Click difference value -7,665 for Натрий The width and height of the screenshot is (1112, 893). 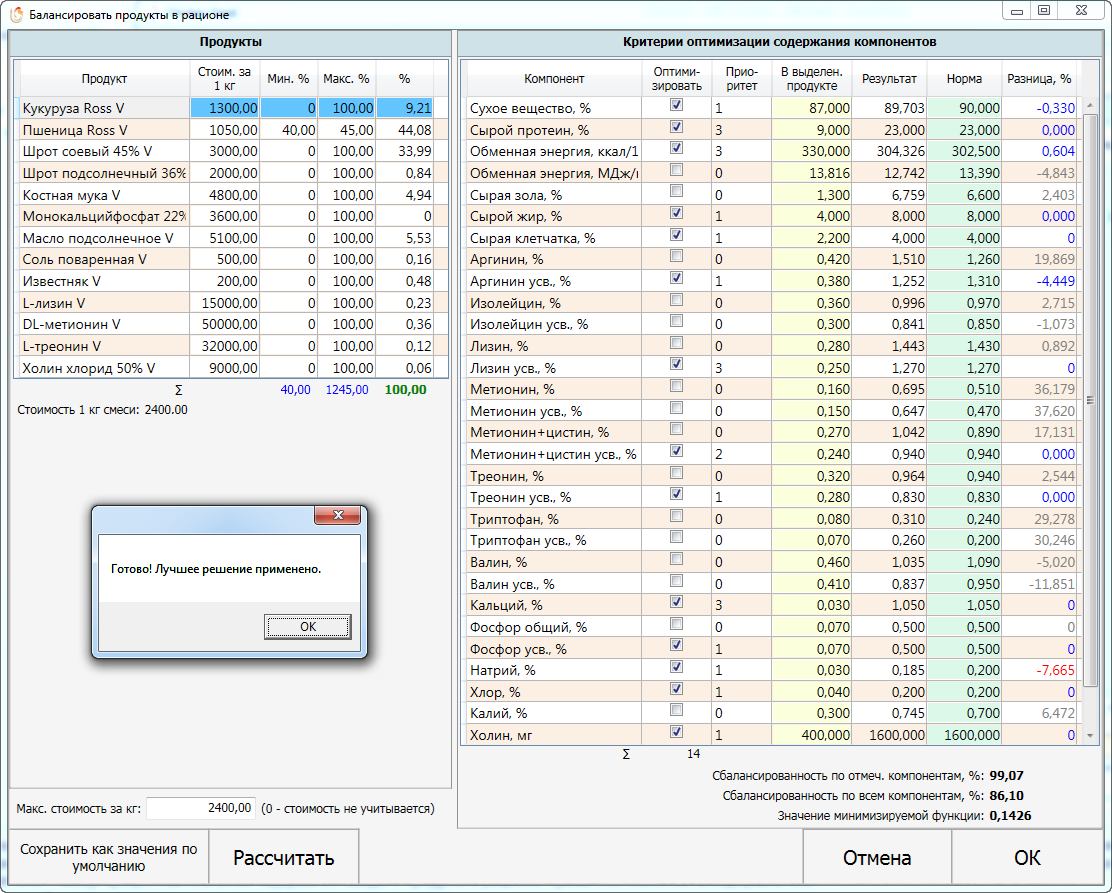(x=1039, y=670)
